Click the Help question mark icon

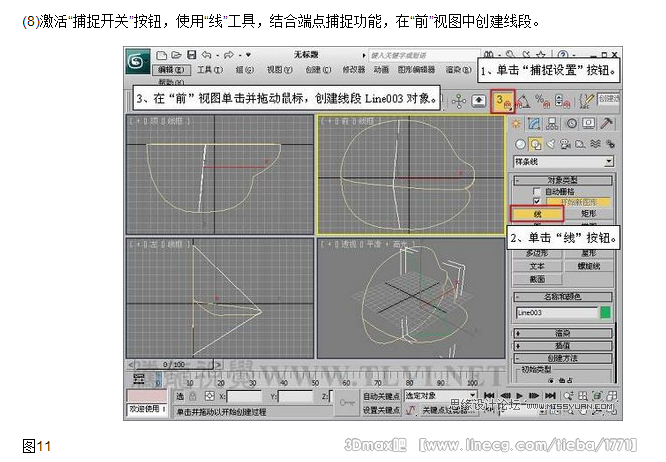563,54
